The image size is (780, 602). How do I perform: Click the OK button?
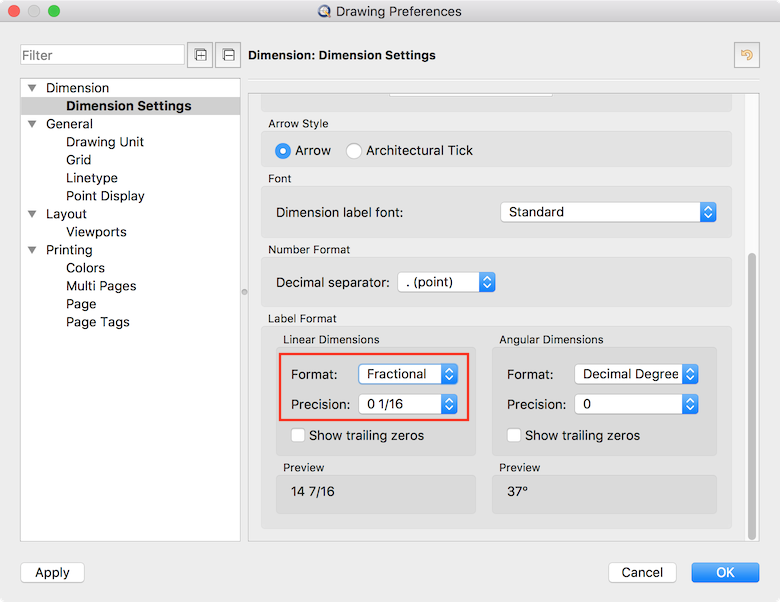pyautogui.click(x=725, y=572)
